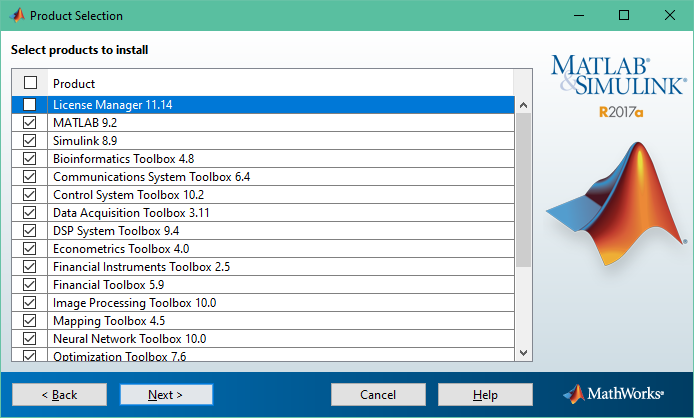The image size is (694, 418).
Task: Uncheck Data Acquisition Toolbox 3.11 checkbox
Action: [30, 213]
